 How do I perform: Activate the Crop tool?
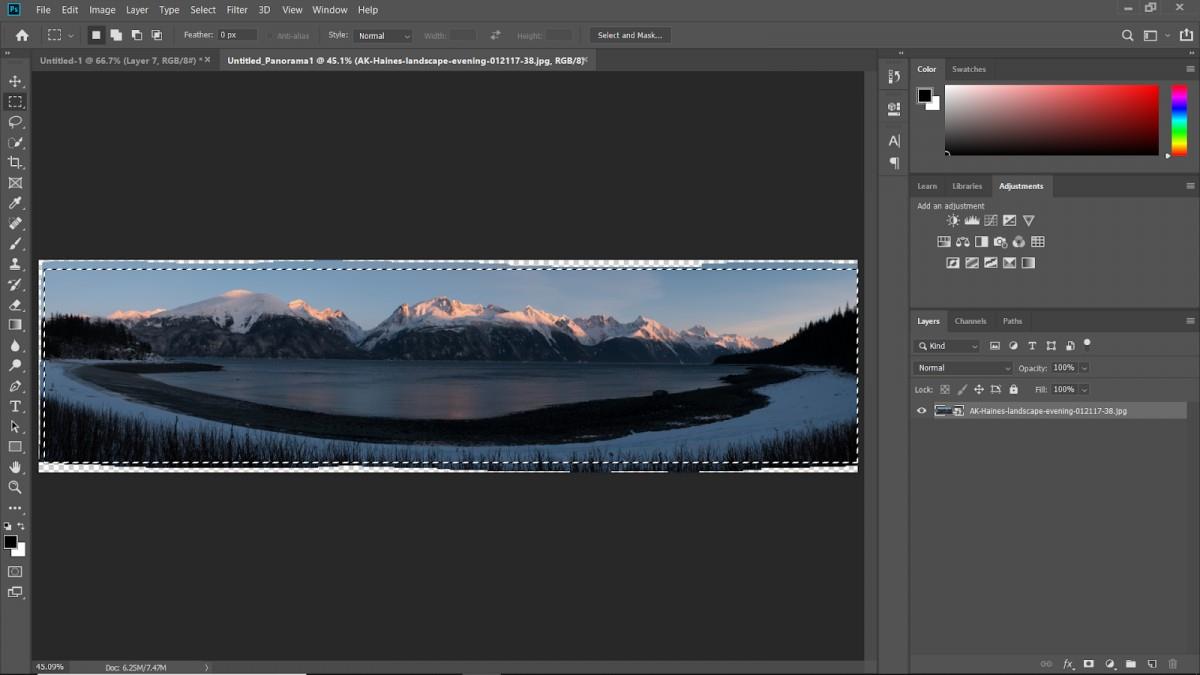(15, 163)
